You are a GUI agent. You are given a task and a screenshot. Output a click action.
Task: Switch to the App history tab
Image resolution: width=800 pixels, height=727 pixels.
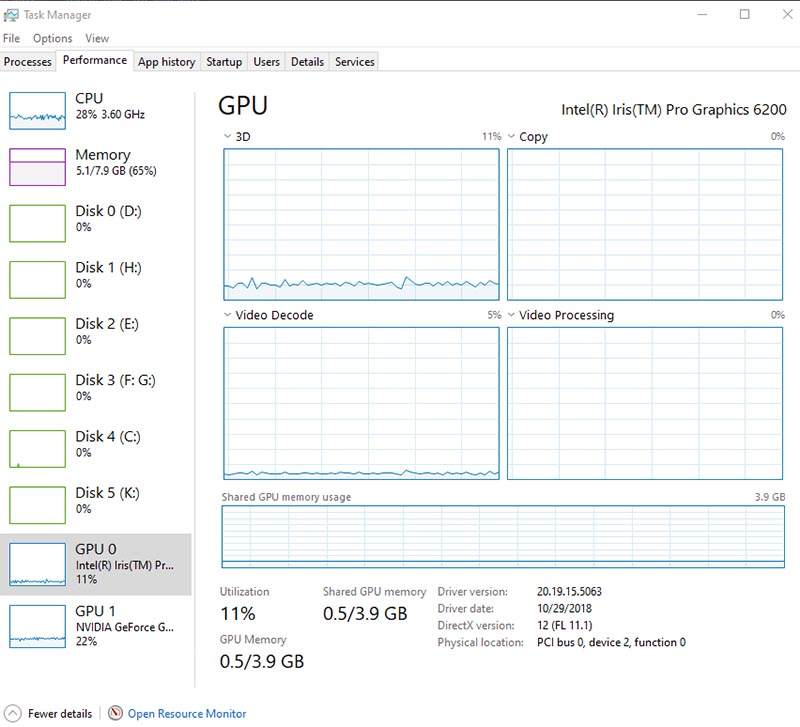167,62
